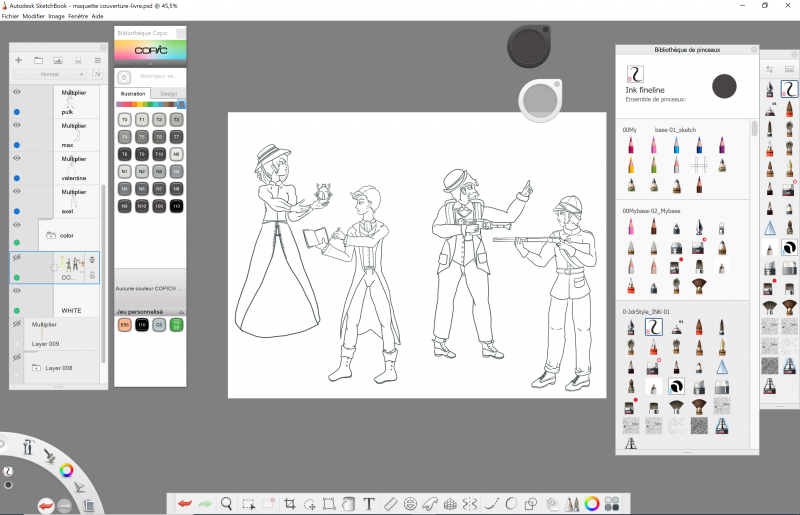
Task: Open the Normal blend mode dropdown
Action: coord(49,74)
